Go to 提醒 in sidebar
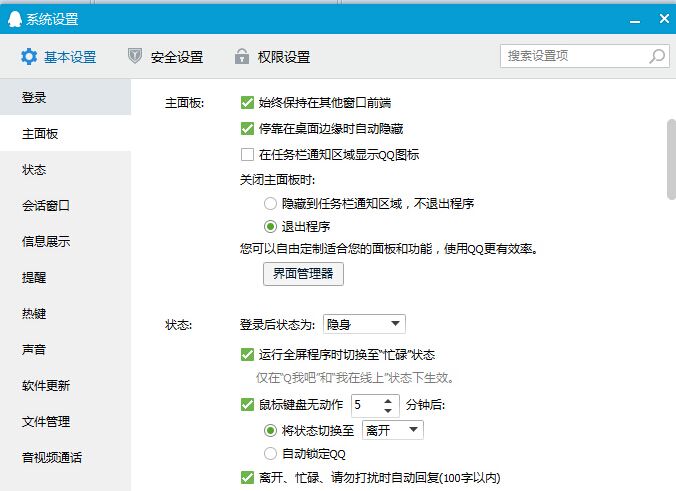 click(x=66, y=278)
